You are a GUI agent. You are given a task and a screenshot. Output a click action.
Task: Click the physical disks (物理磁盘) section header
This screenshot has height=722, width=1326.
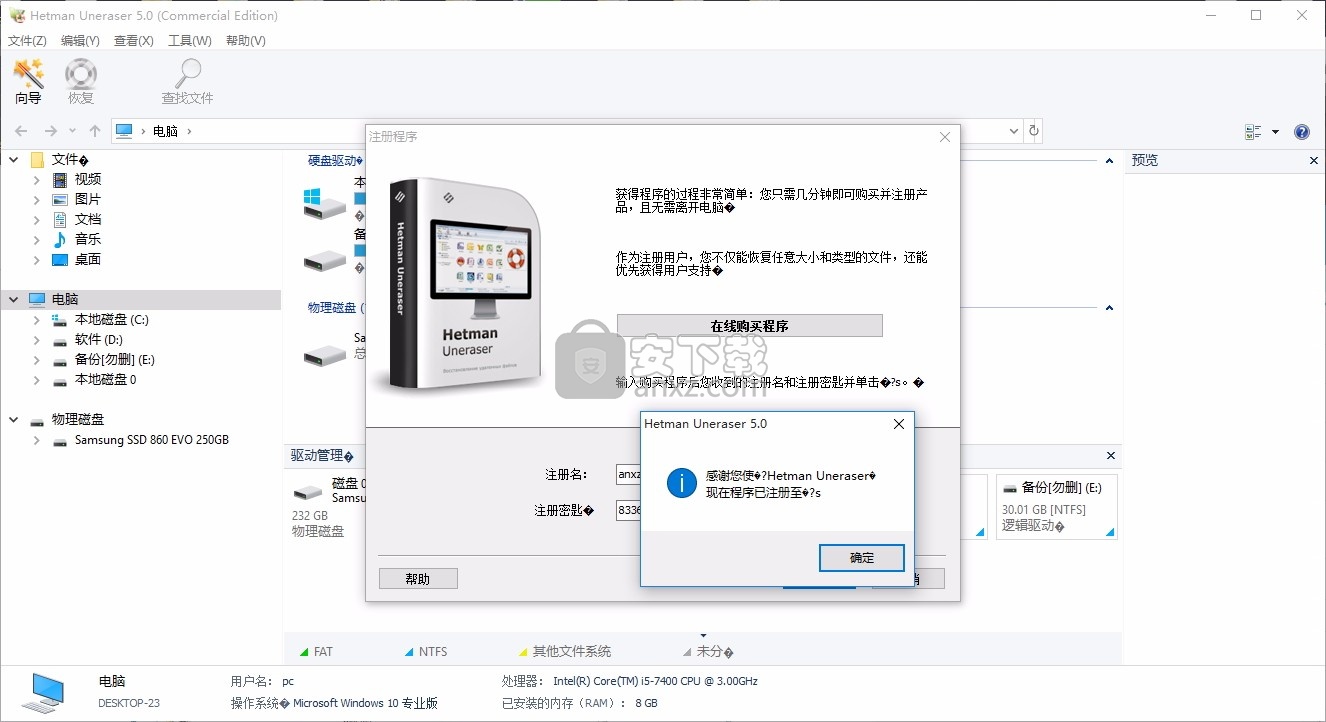337,308
